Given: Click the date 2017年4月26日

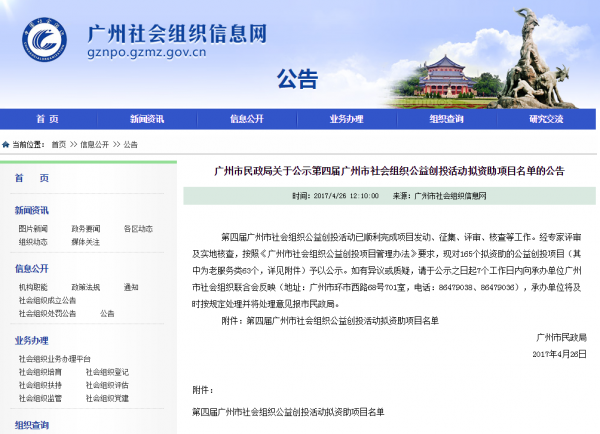Looking at the screenshot, I should 559,354.
